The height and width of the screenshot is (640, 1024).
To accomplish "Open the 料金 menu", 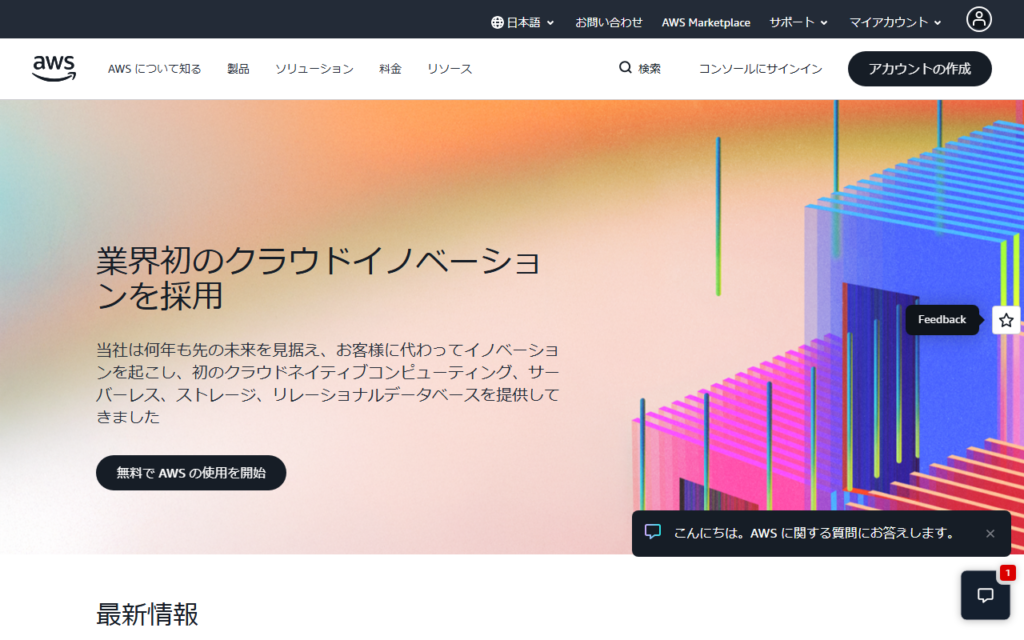I will (x=391, y=69).
